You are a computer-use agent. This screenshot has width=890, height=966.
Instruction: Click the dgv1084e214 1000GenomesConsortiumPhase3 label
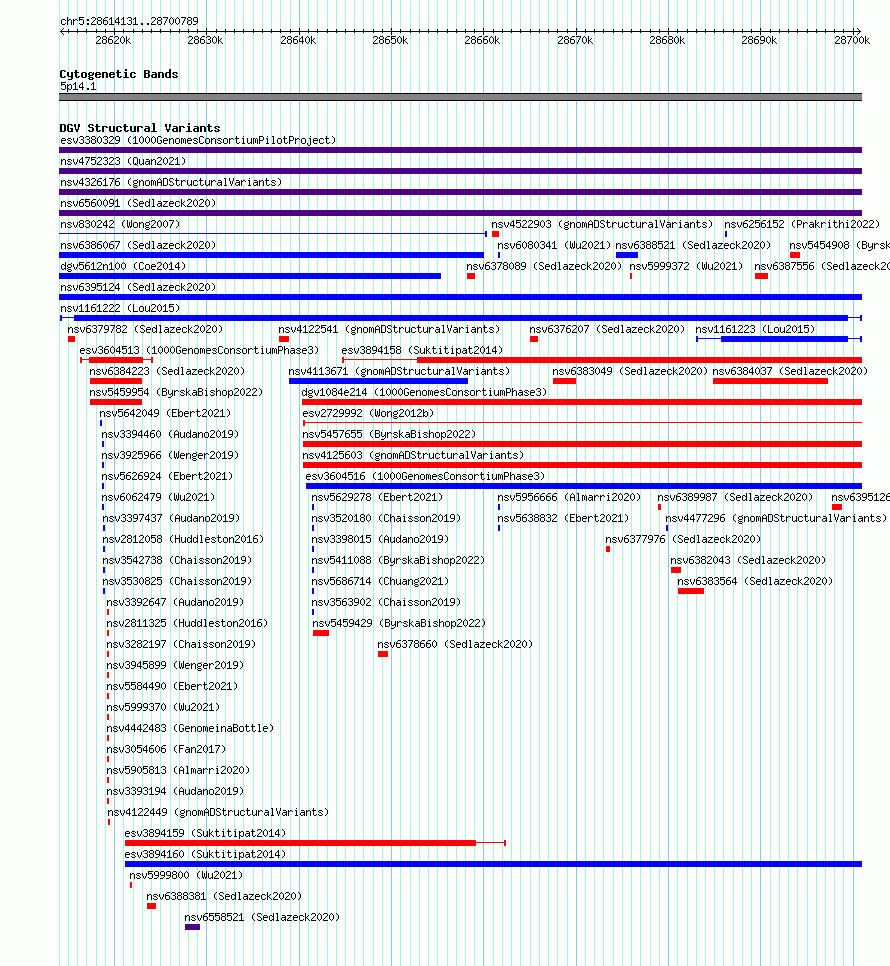pos(424,392)
